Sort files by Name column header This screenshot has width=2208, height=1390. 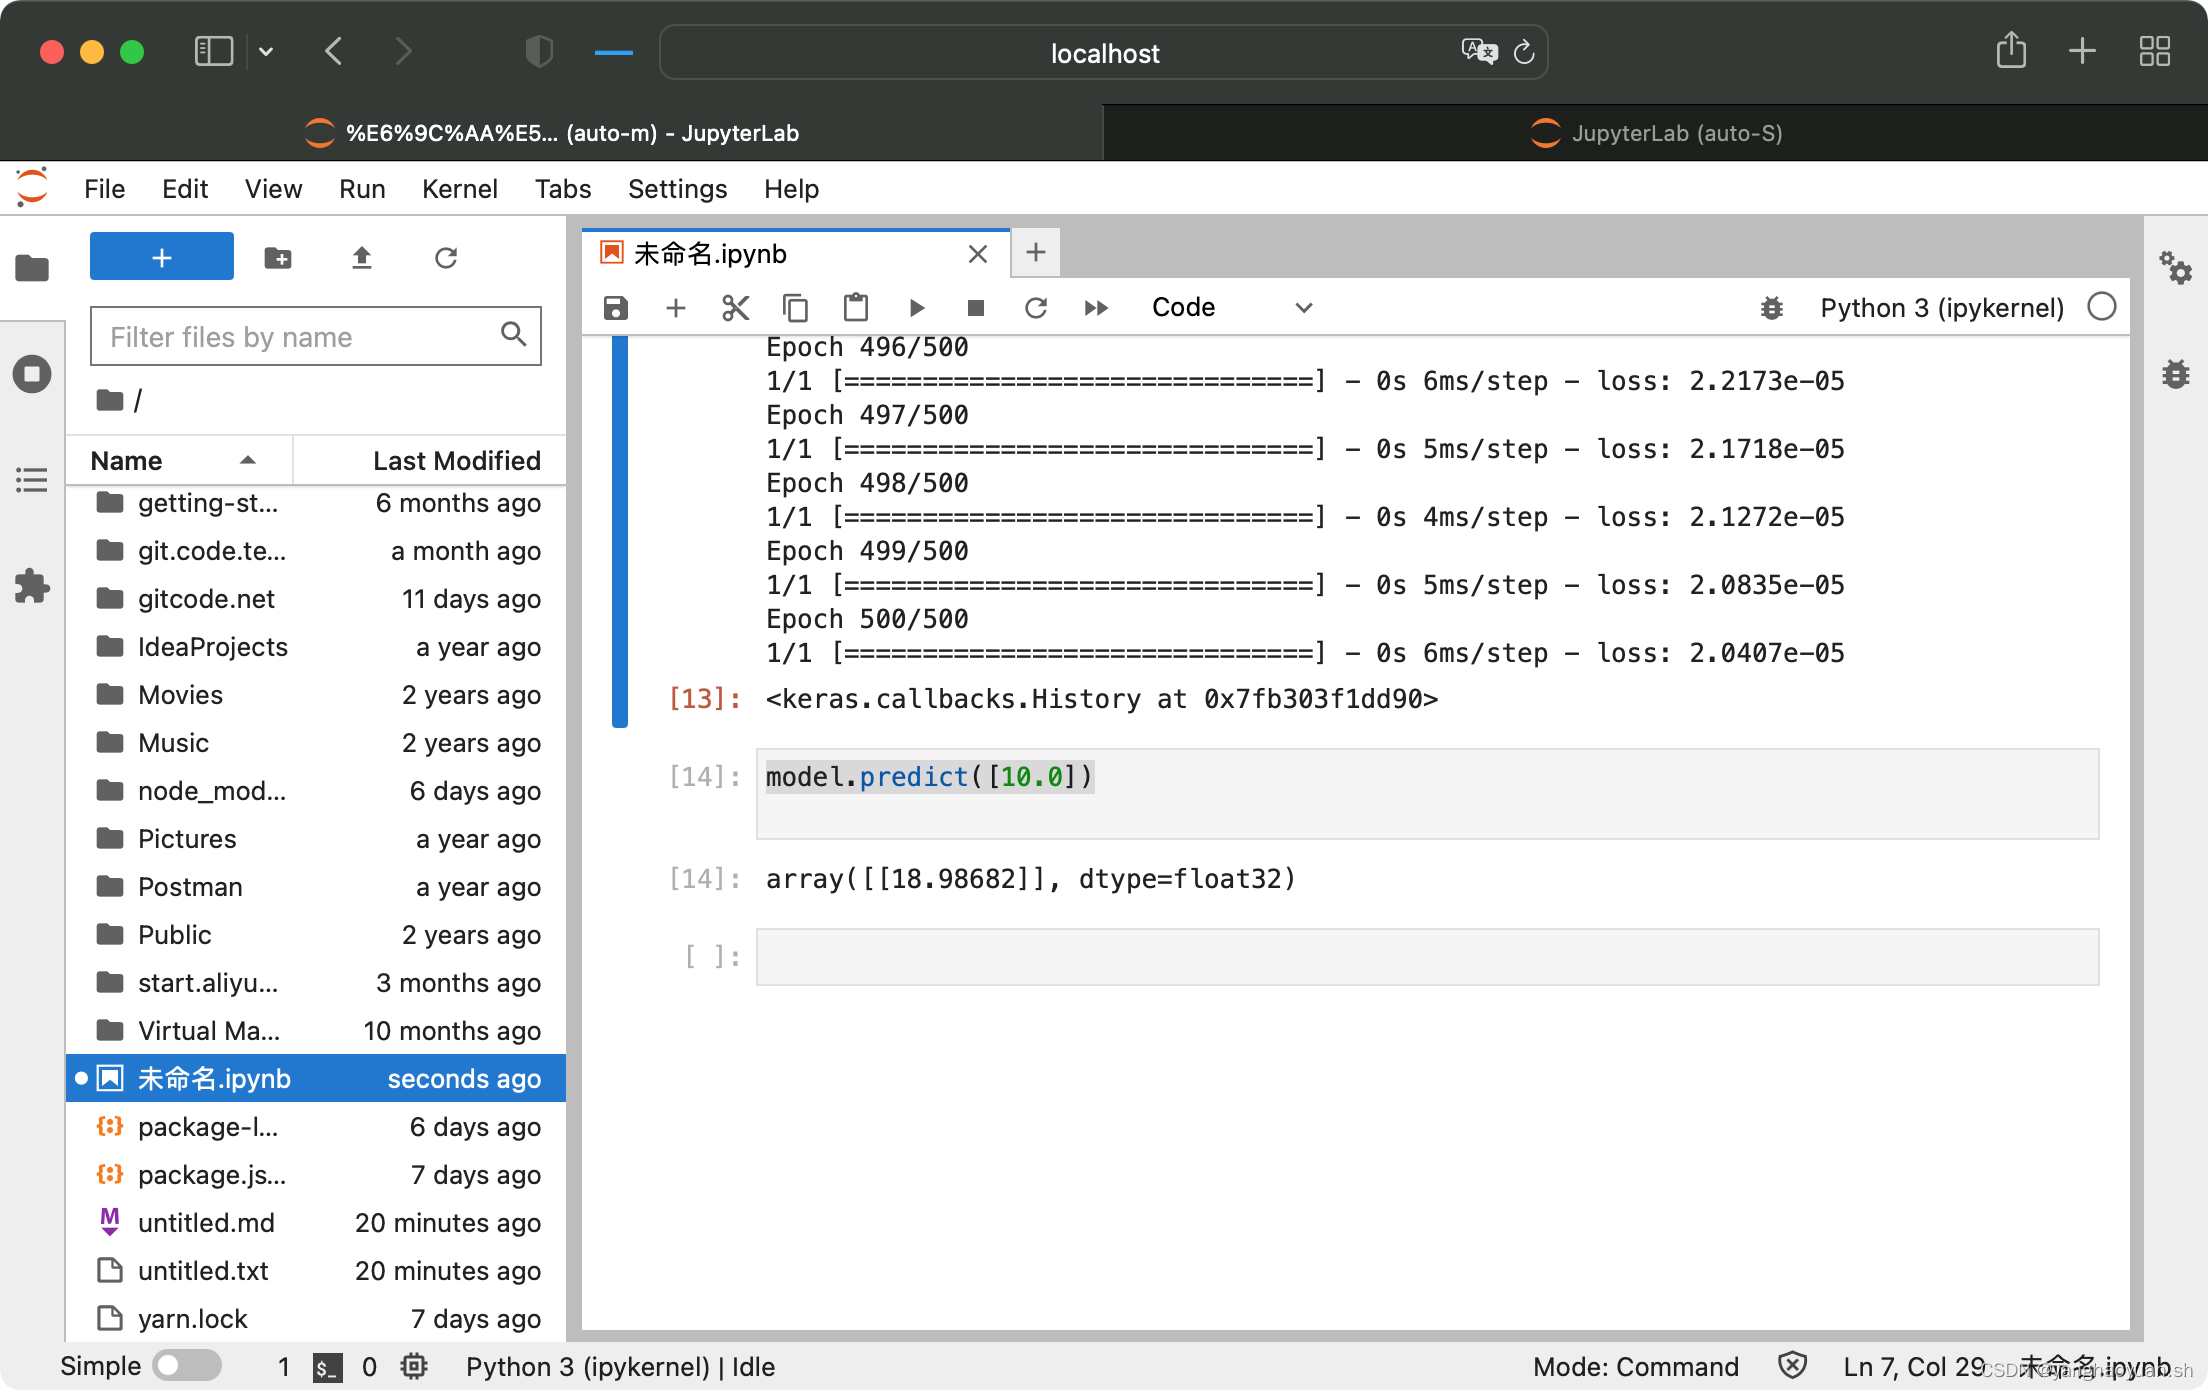178,461
